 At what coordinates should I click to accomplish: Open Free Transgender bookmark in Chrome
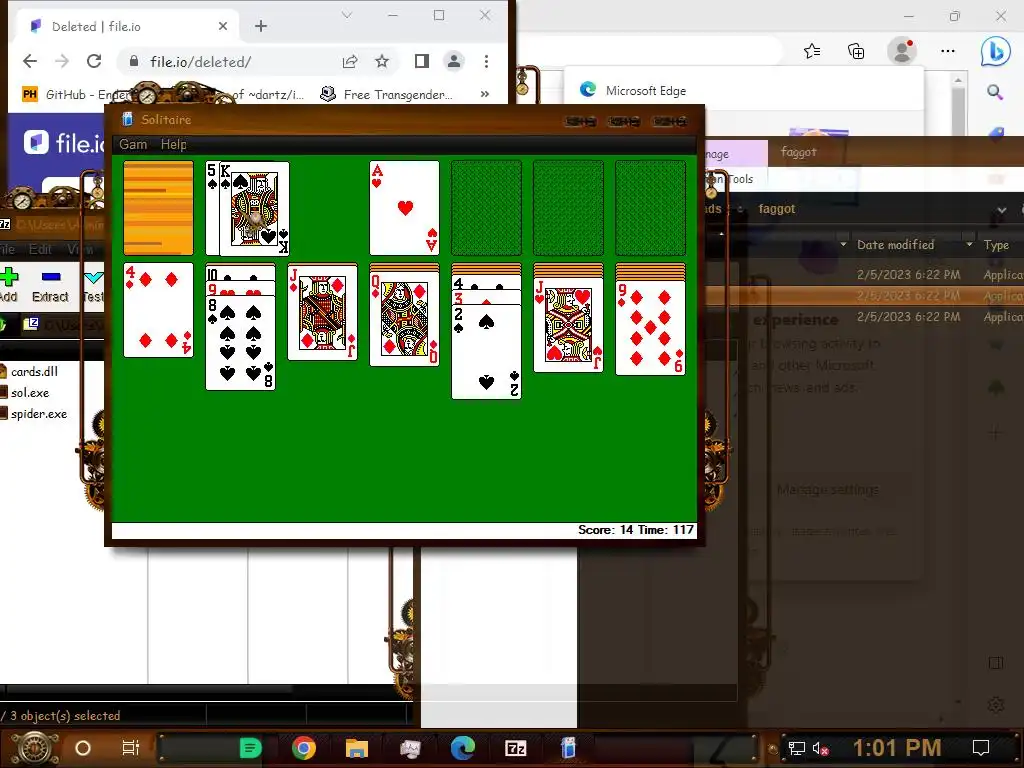(x=386, y=95)
